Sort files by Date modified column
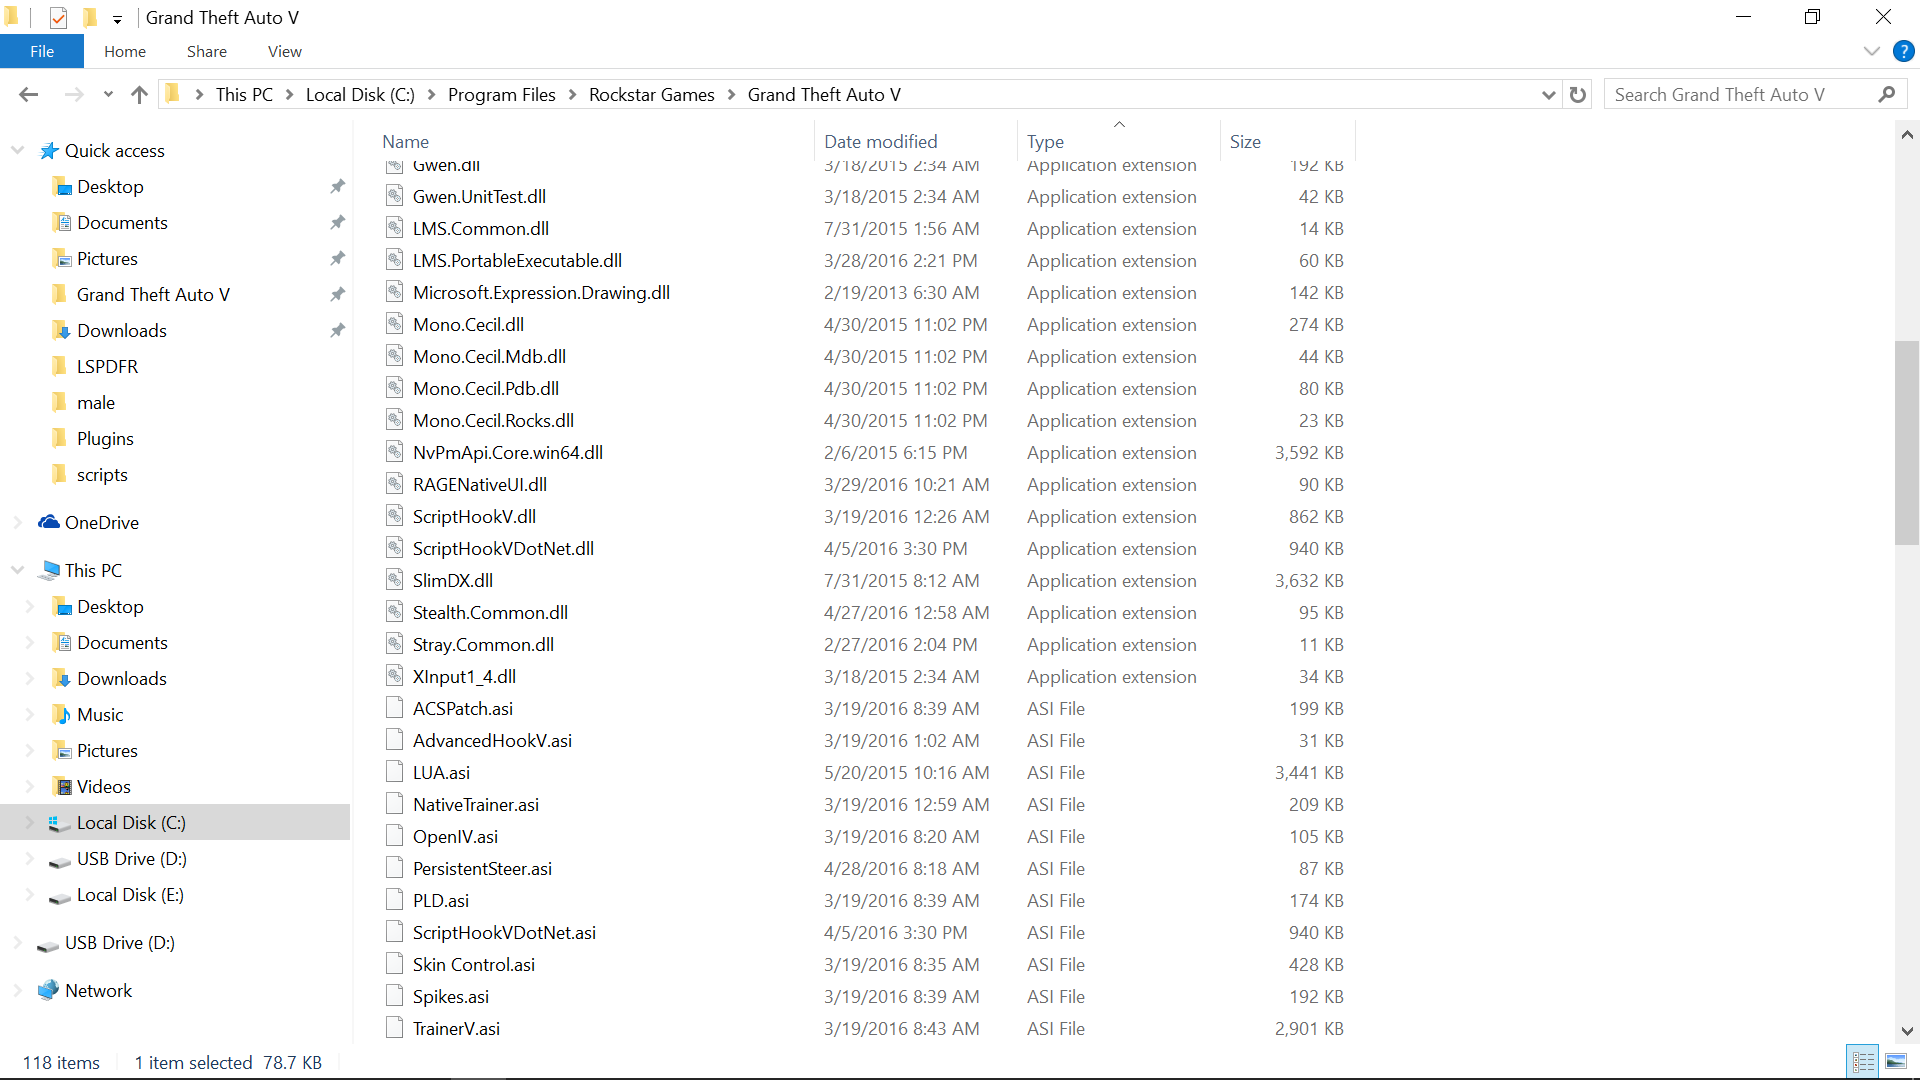 tap(880, 141)
